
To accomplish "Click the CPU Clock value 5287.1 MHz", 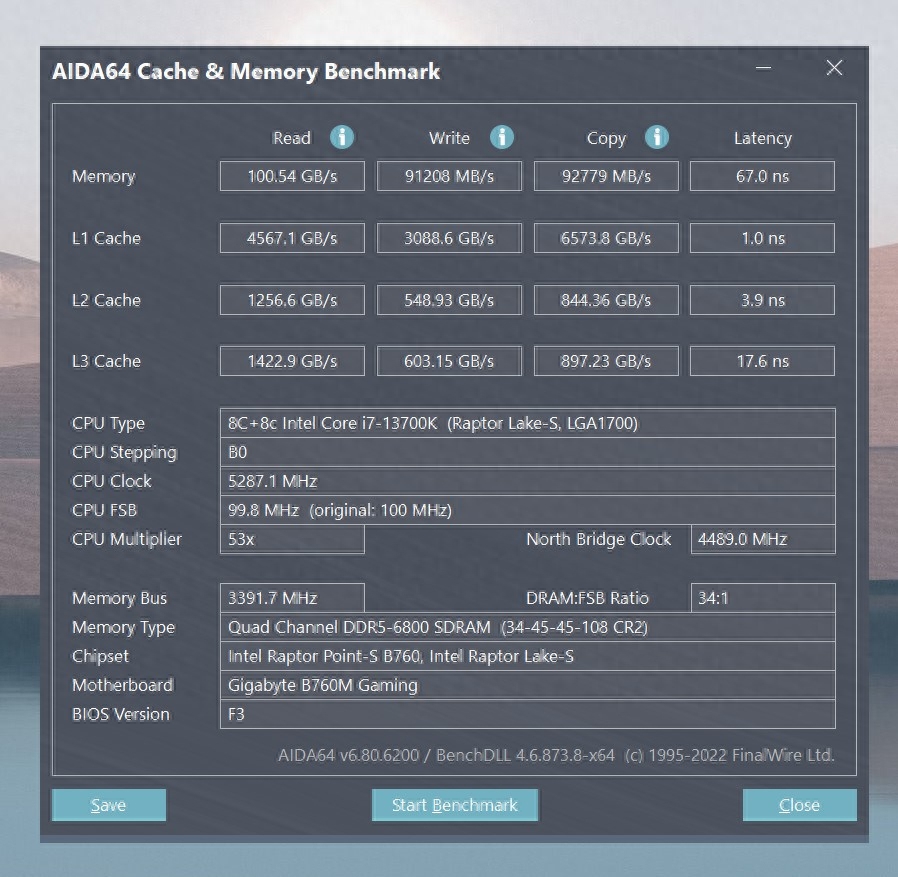I will point(527,481).
